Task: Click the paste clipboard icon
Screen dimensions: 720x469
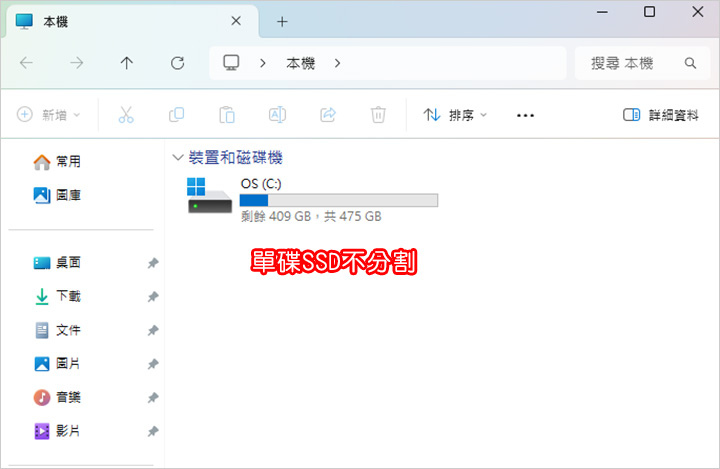Action: pos(227,115)
